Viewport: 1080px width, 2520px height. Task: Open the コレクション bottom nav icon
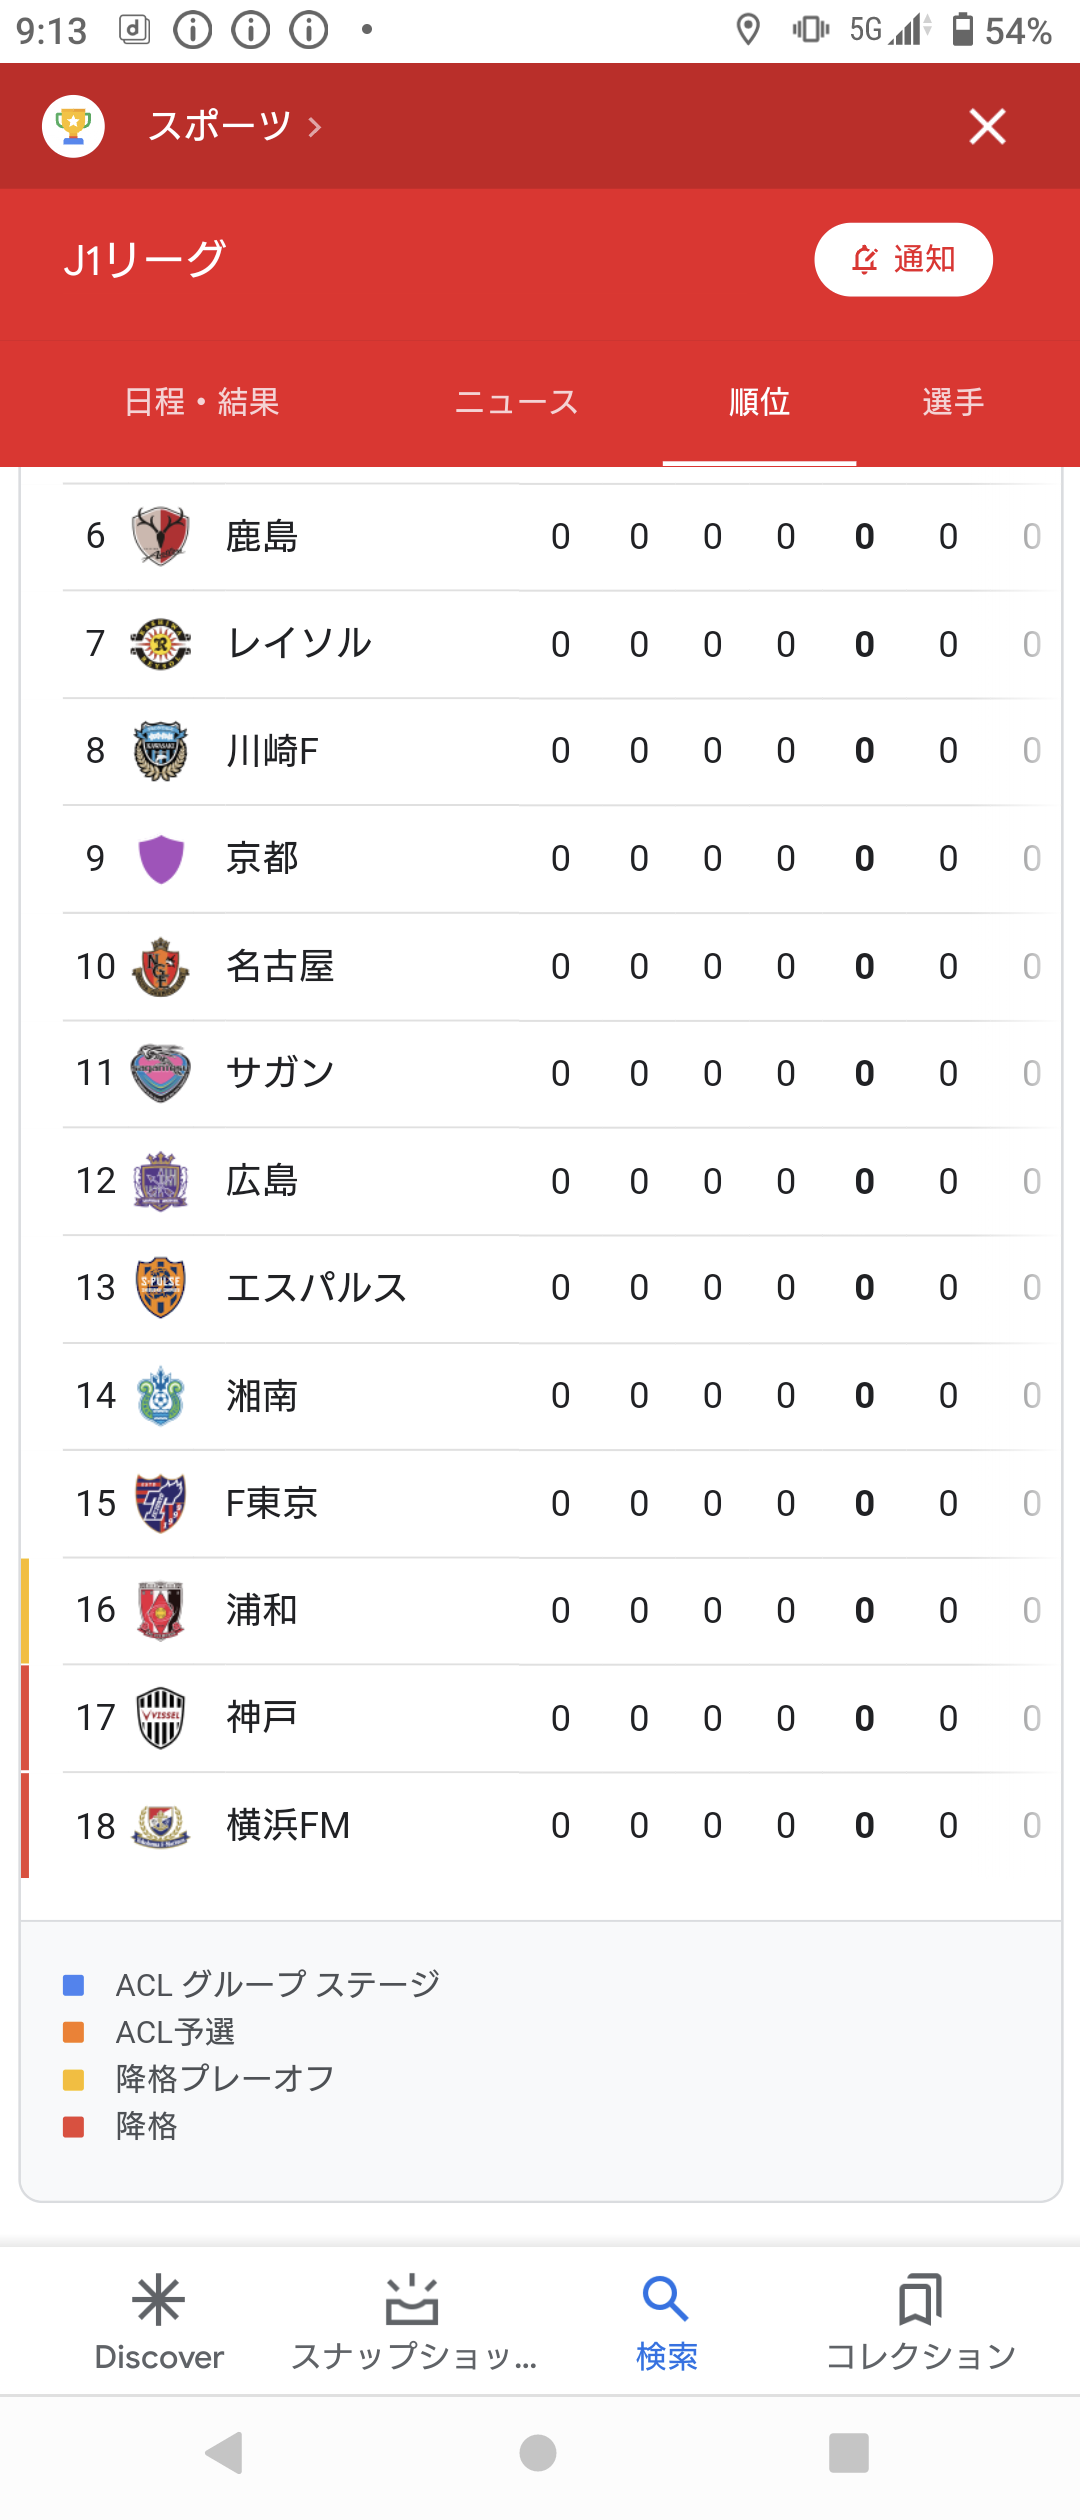pyautogui.click(x=920, y=2300)
